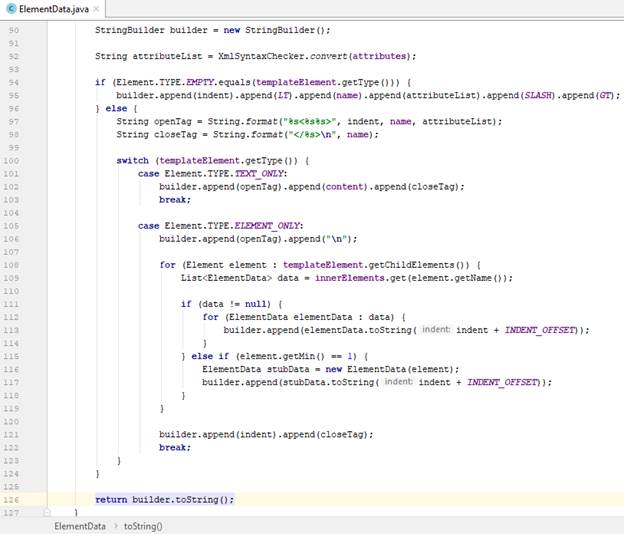Click the 'break;' statement on line 103
This screenshot has width=624, height=534.
(x=175, y=200)
